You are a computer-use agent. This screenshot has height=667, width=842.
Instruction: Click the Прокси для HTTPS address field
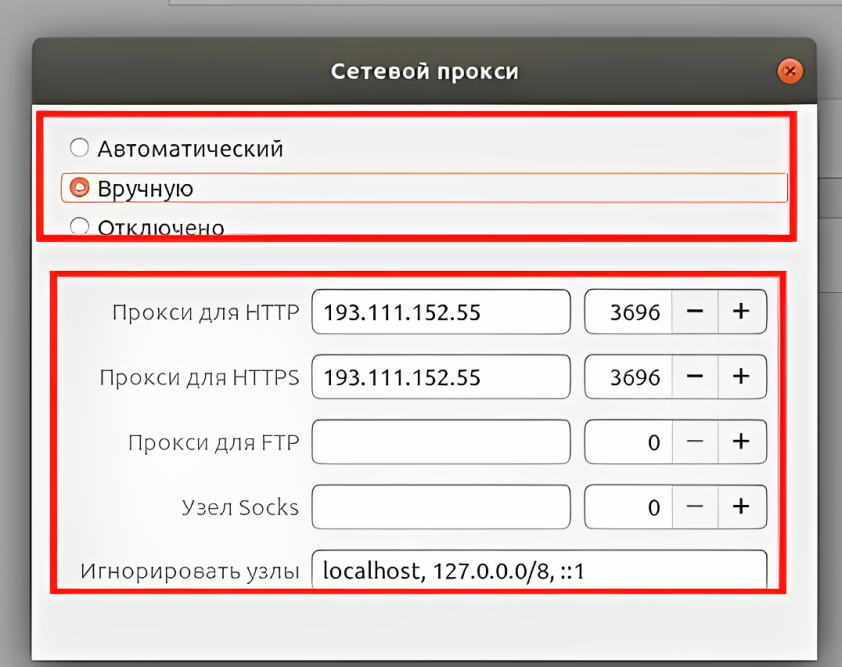point(441,377)
